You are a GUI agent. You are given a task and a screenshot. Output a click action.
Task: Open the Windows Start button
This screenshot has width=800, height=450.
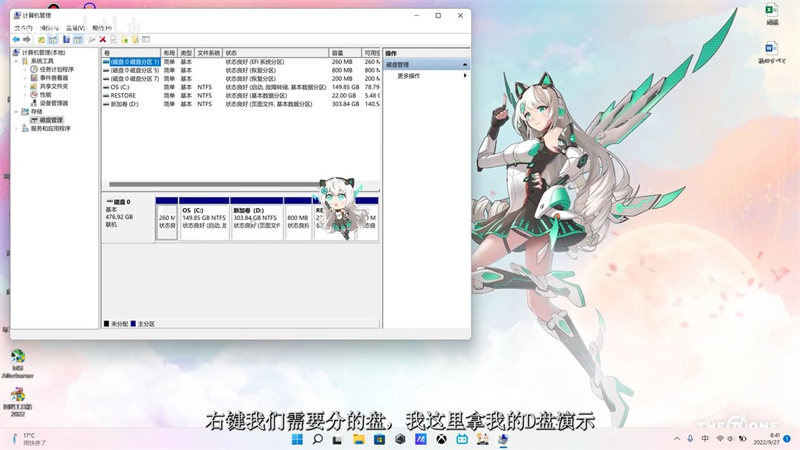(x=297, y=439)
